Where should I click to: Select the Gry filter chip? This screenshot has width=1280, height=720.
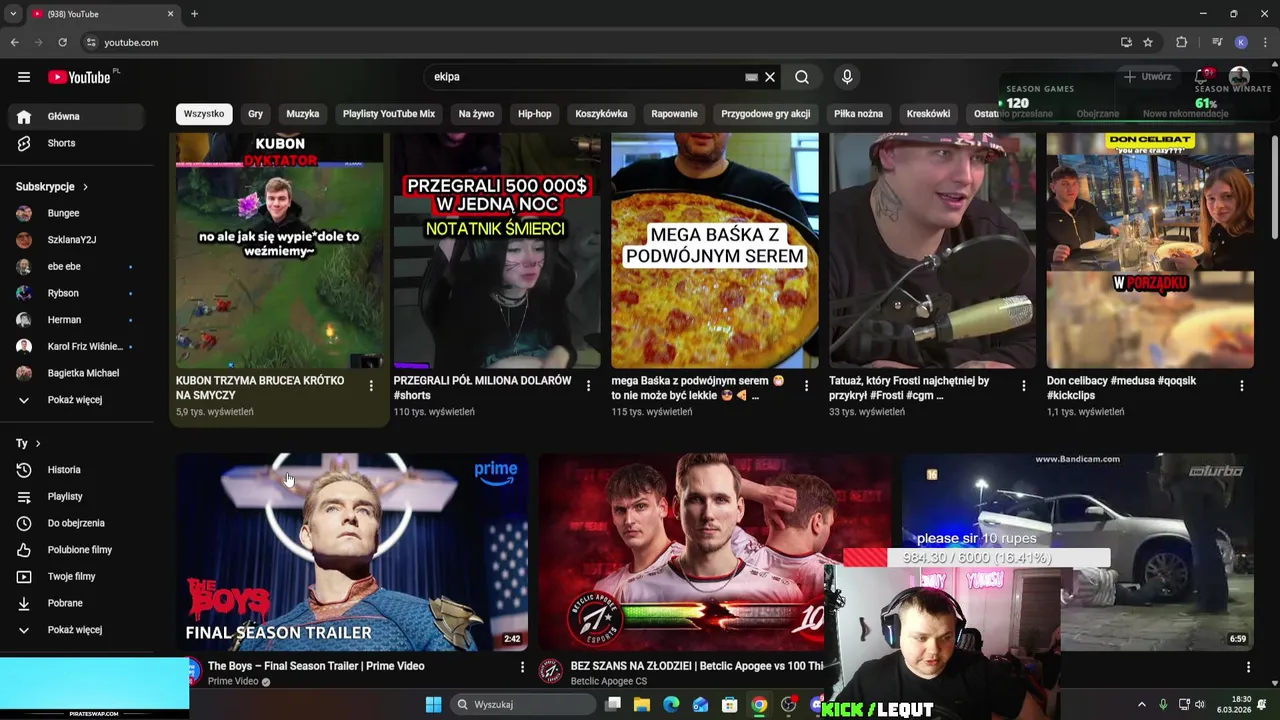point(255,114)
